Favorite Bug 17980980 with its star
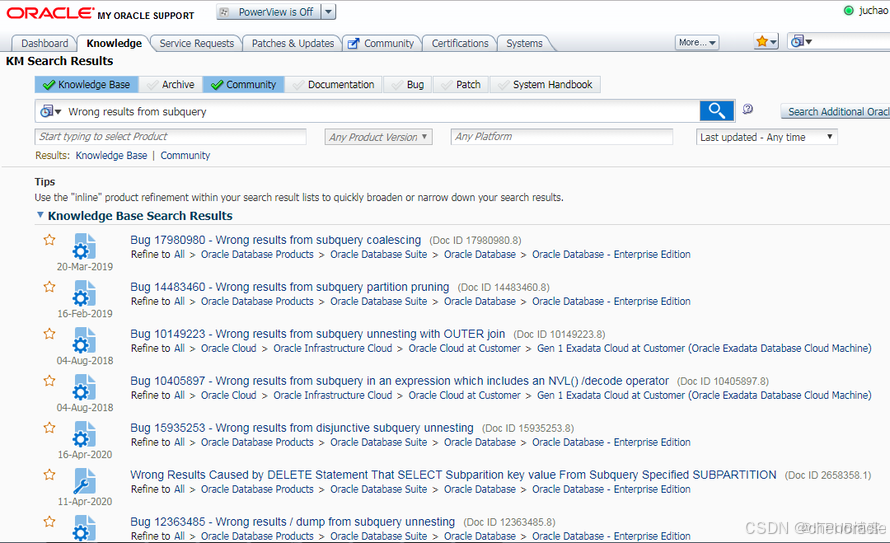Viewport: 890px width, 543px height. click(x=49, y=240)
